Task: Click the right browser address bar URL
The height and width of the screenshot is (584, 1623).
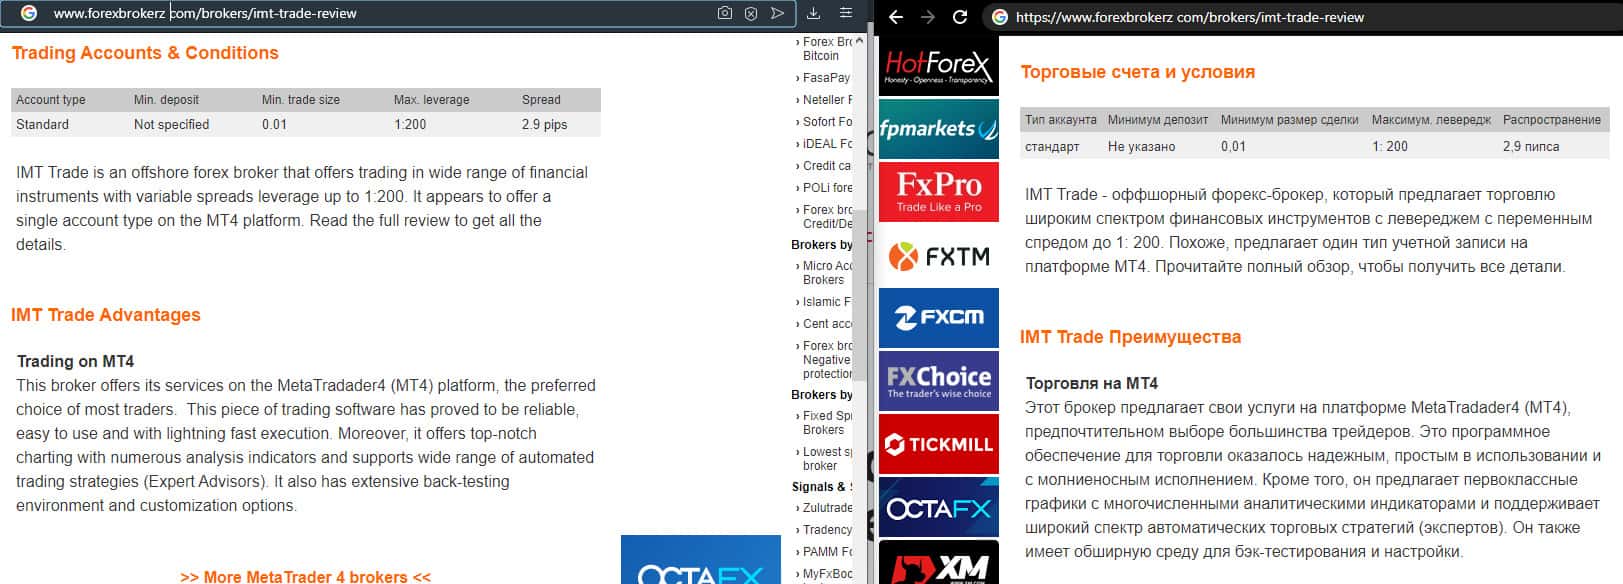Action: (x=1190, y=17)
